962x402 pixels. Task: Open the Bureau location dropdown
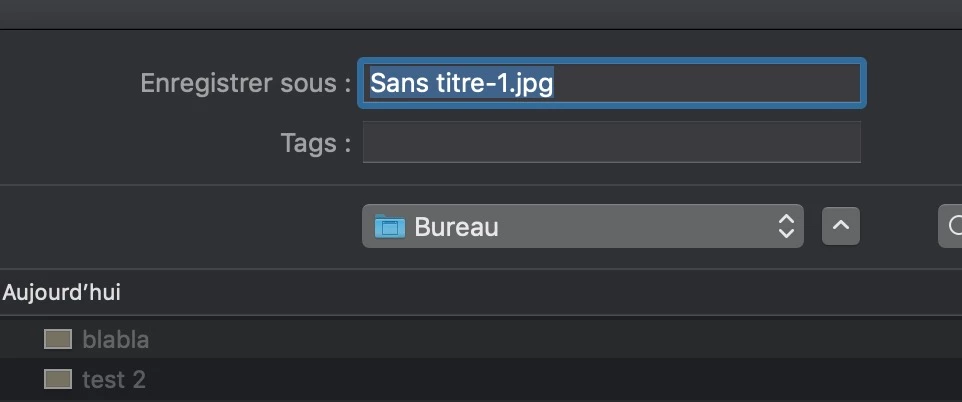coord(582,226)
